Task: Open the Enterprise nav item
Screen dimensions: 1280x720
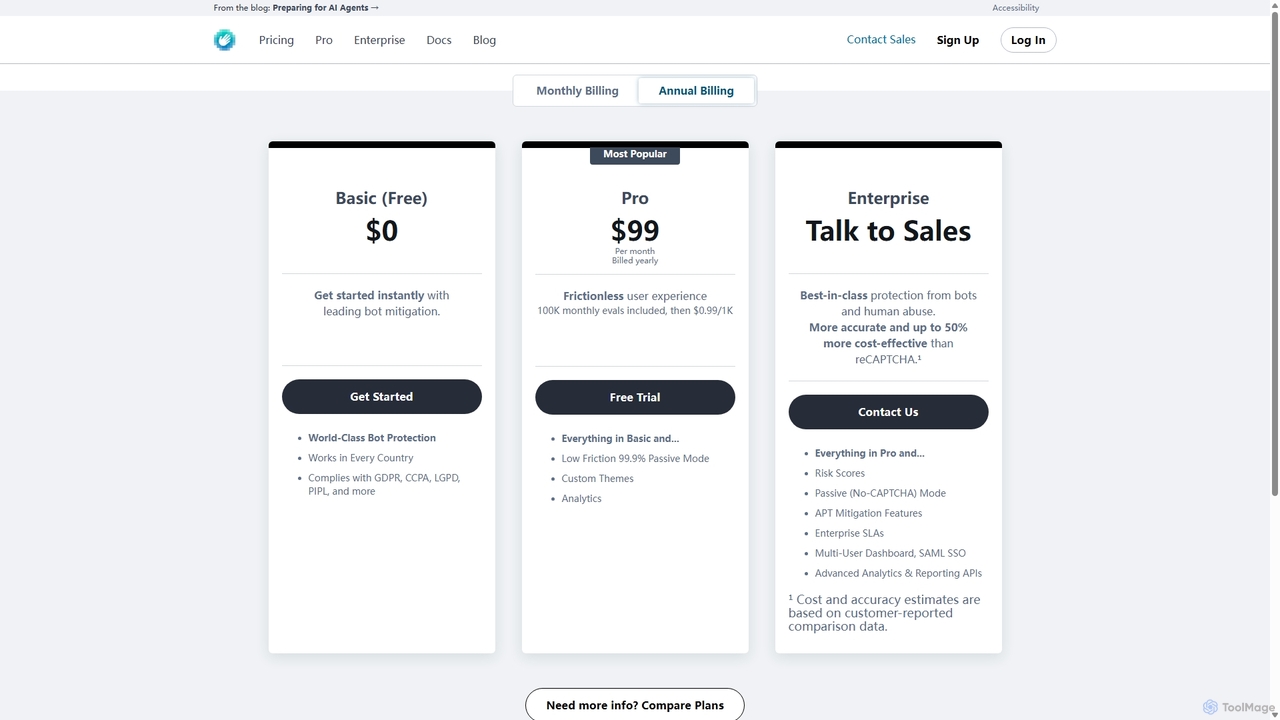Action: coord(379,40)
